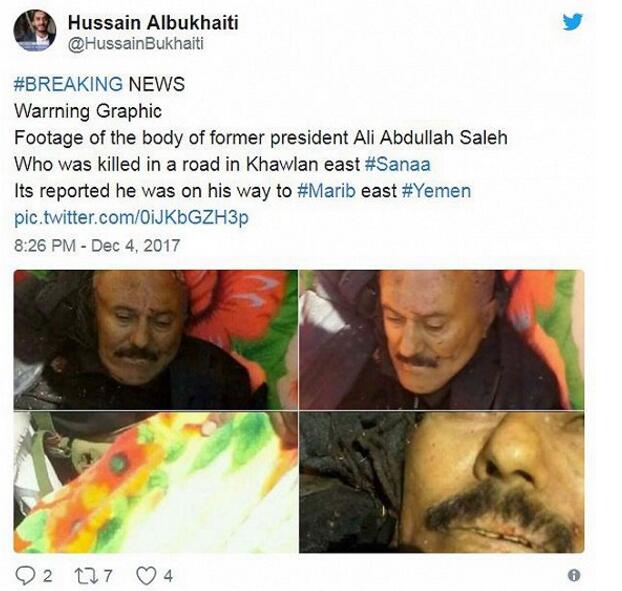Click the Twitter bird logo
Screen dimensions: 622x591
point(572,21)
